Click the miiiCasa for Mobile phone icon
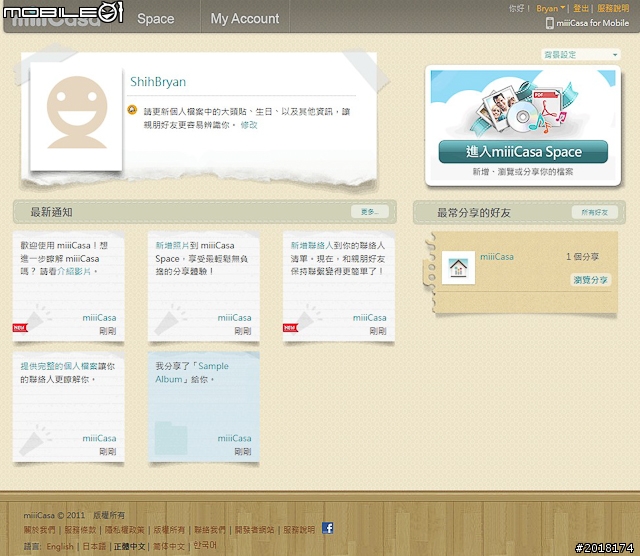This screenshot has height=556, width=640. click(549, 23)
